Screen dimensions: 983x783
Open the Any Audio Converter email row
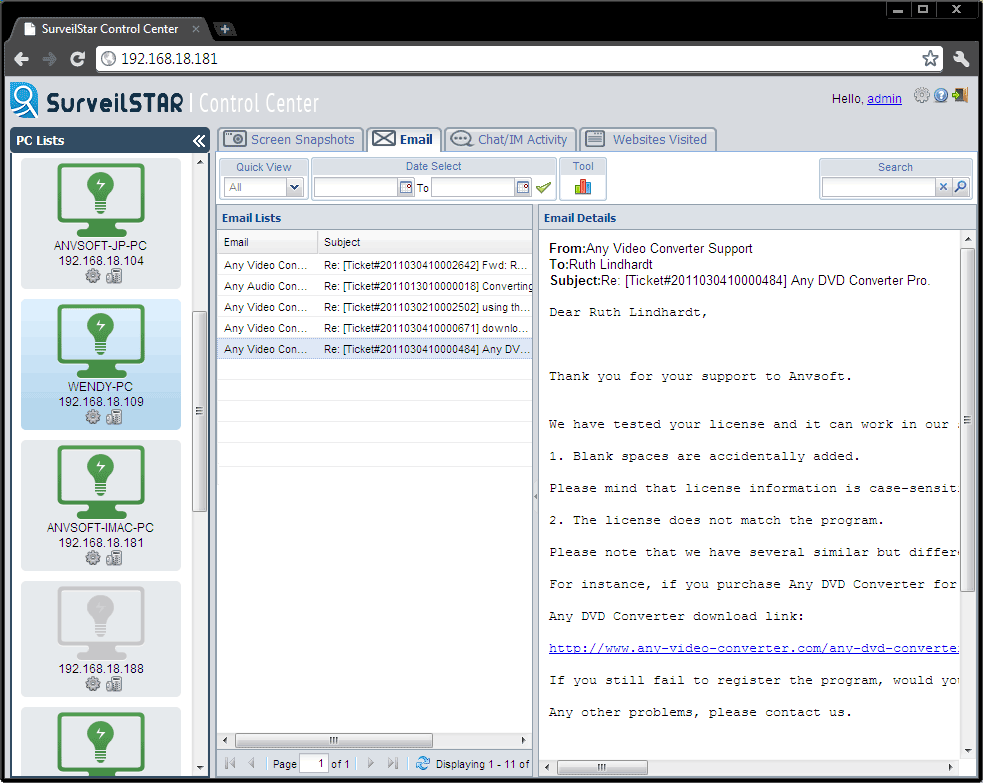(x=375, y=286)
